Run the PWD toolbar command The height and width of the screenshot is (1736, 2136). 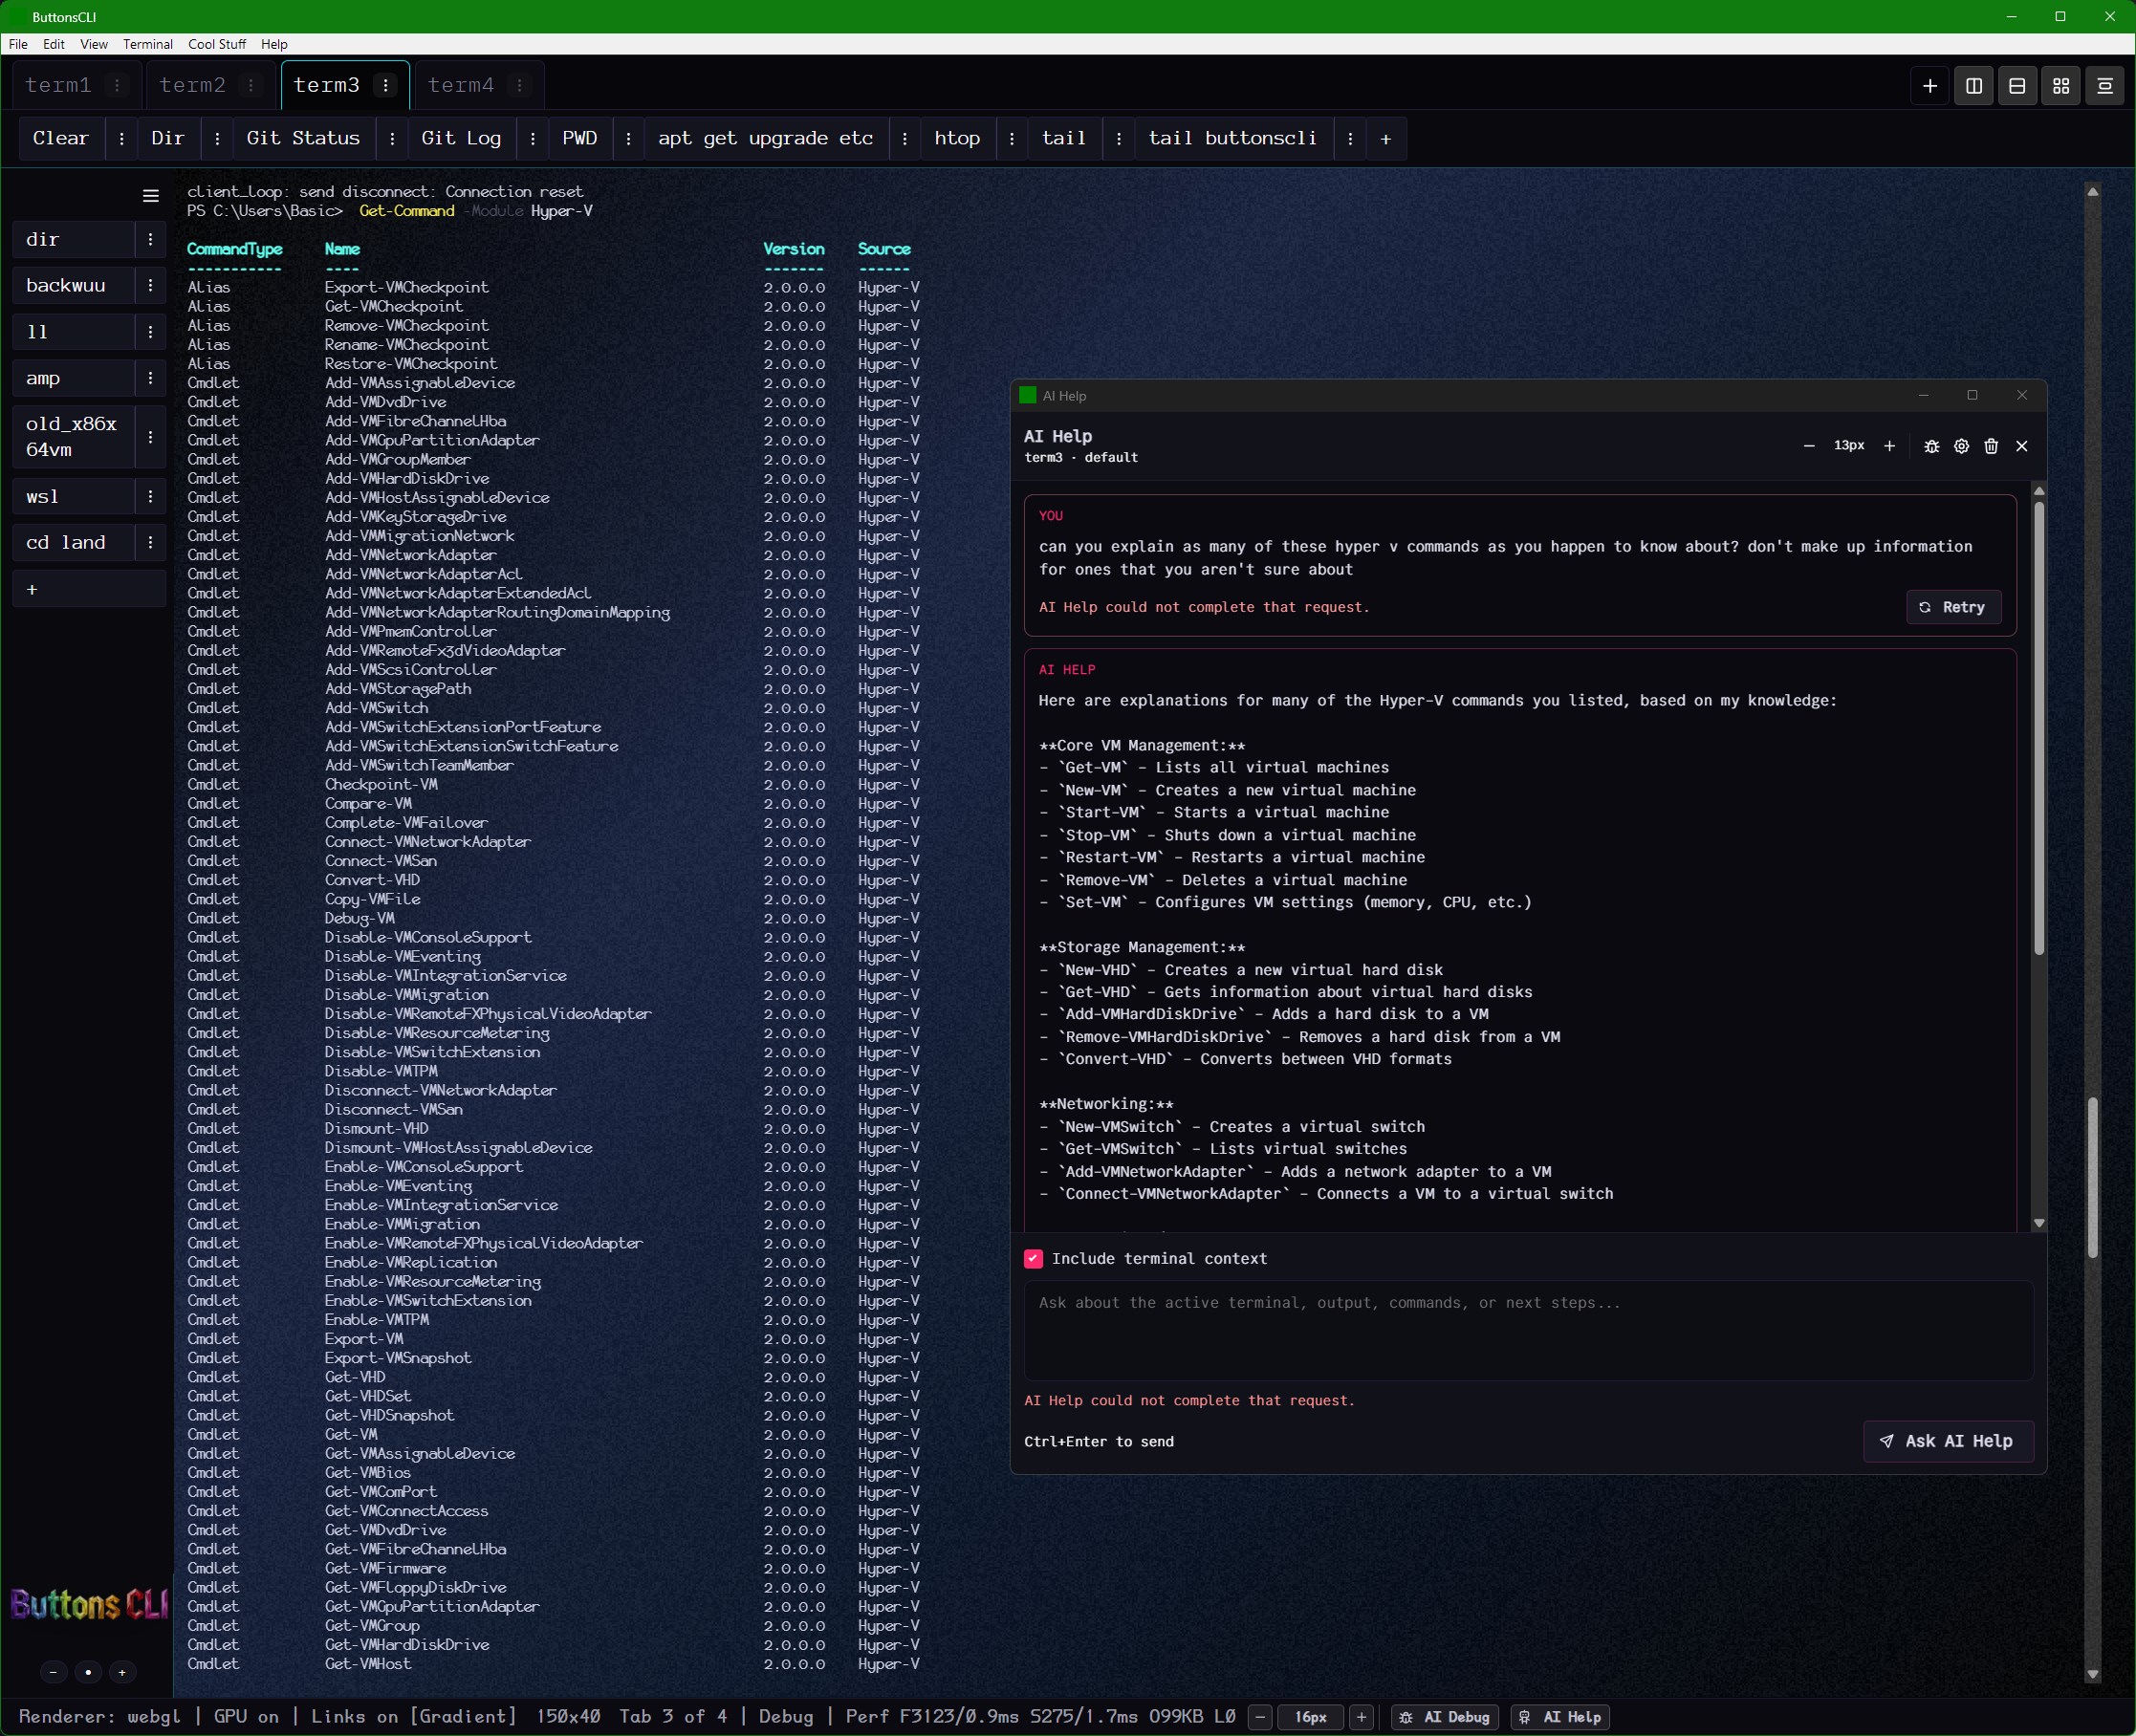click(580, 139)
